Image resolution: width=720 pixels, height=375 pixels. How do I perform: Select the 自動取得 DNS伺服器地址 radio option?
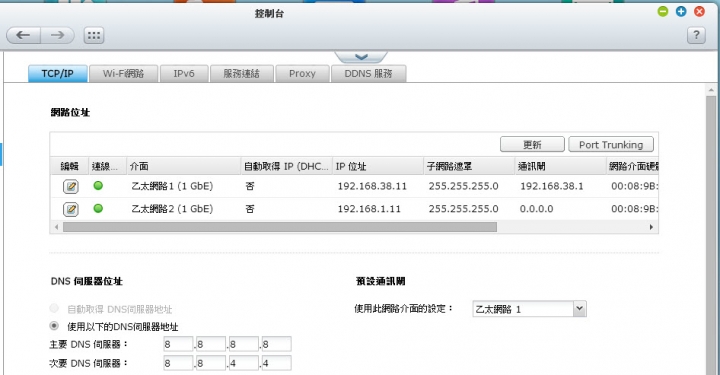tap(54, 308)
